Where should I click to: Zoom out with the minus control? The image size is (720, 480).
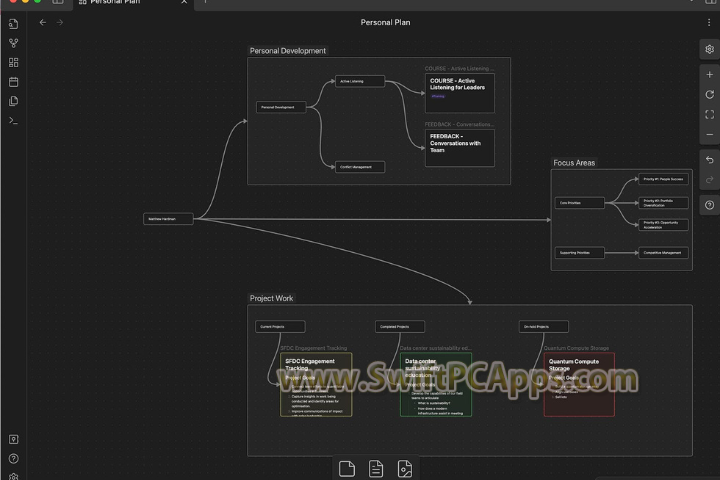coord(709,135)
